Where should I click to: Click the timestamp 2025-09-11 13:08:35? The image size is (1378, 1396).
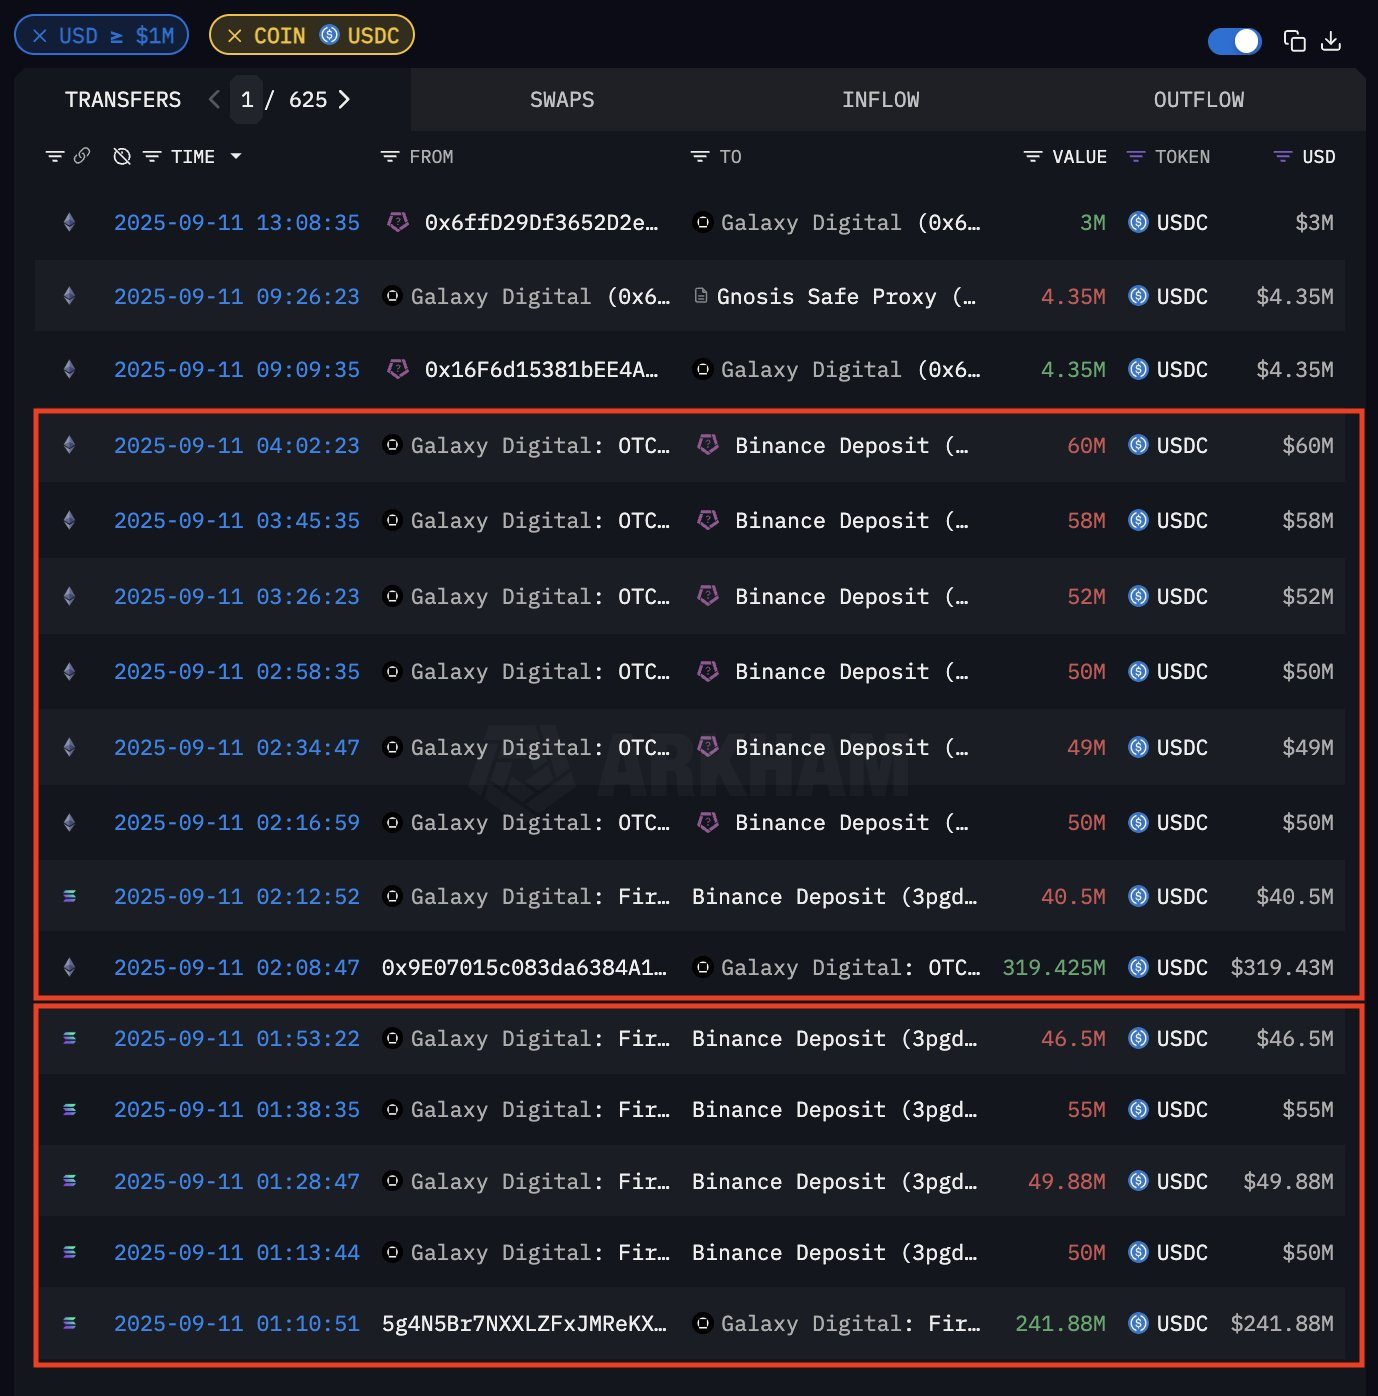point(237,222)
